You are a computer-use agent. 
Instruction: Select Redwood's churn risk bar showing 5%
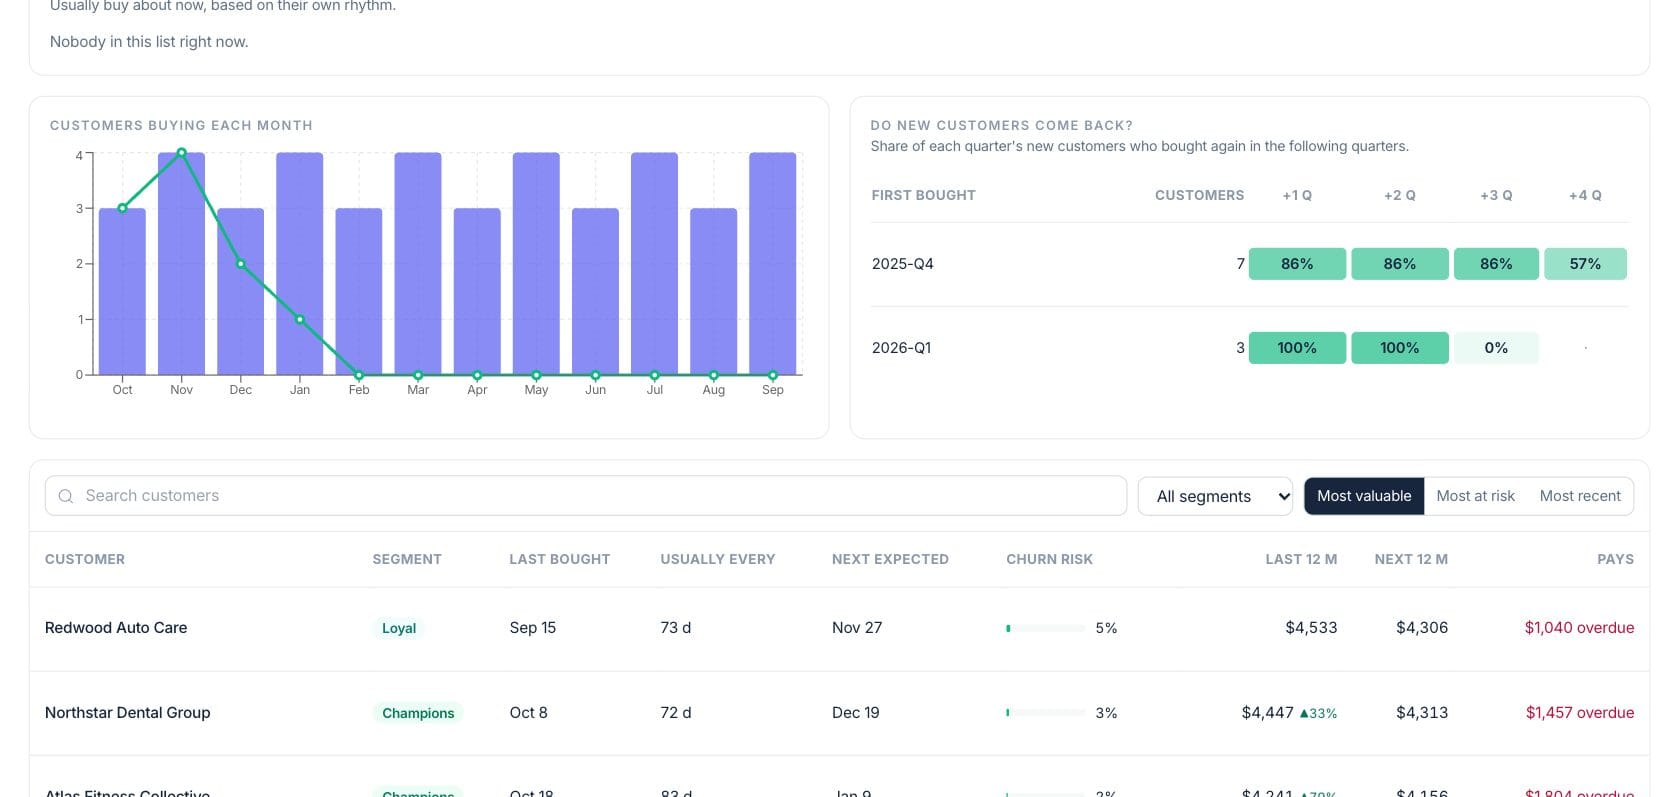1045,628
